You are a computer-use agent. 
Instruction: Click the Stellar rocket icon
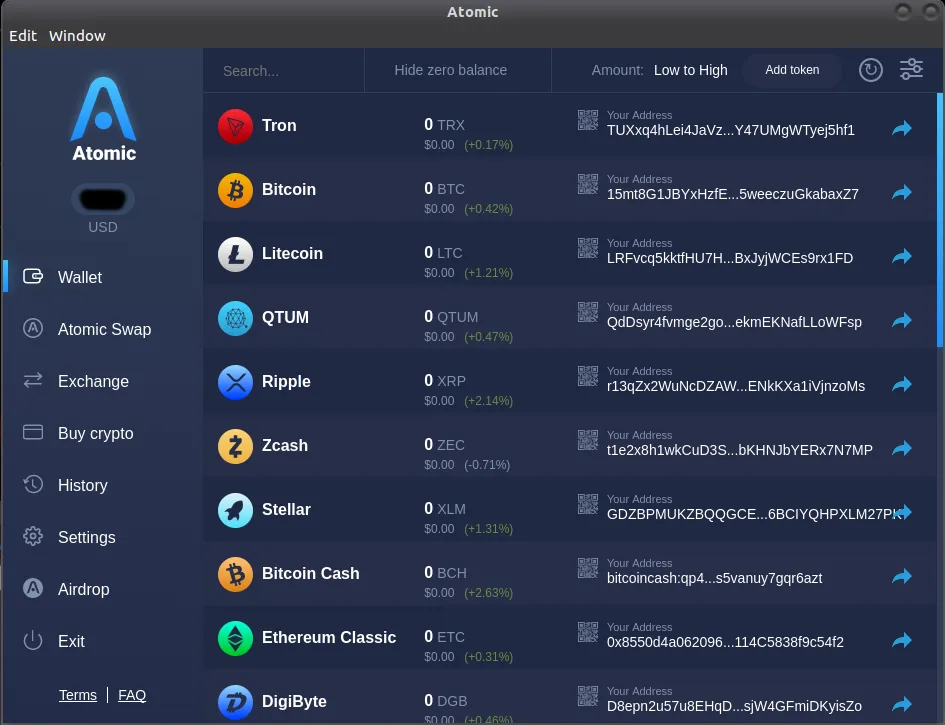click(235, 510)
